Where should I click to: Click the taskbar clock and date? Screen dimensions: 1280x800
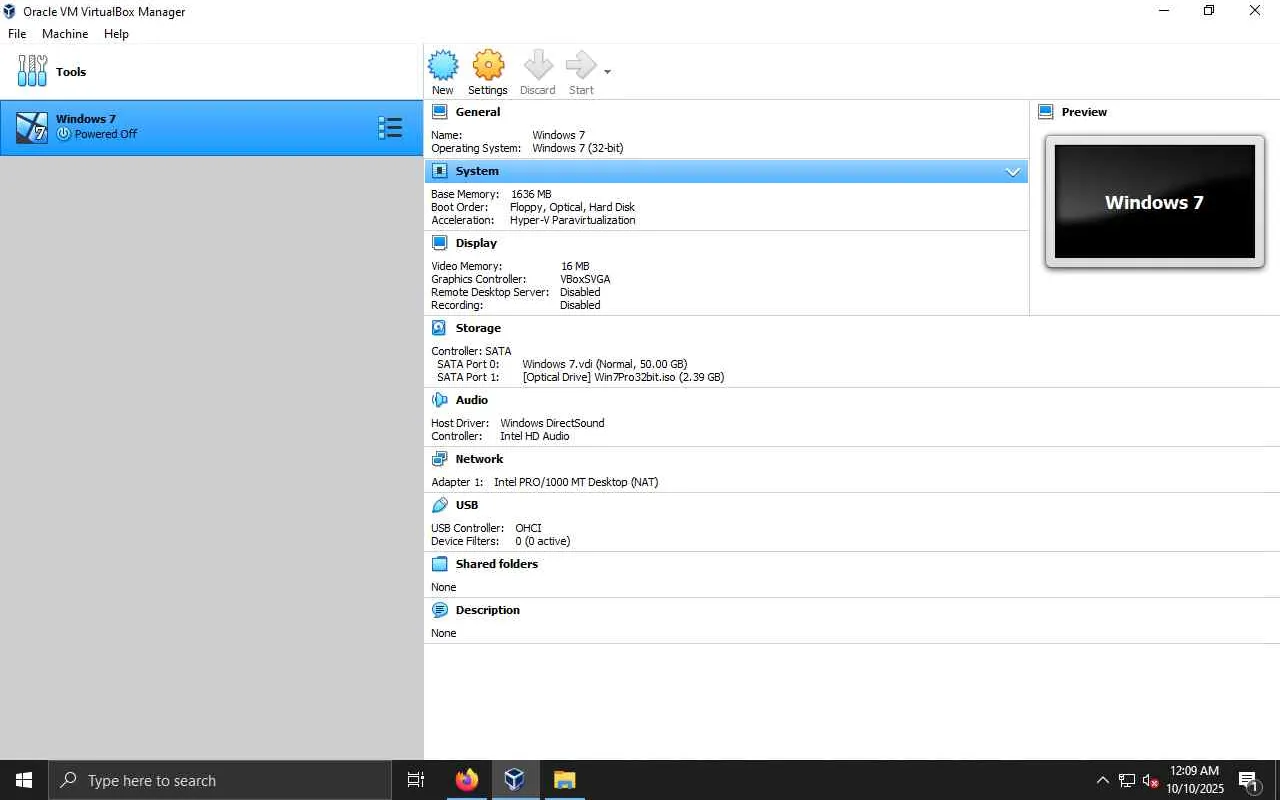click(1195, 780)
